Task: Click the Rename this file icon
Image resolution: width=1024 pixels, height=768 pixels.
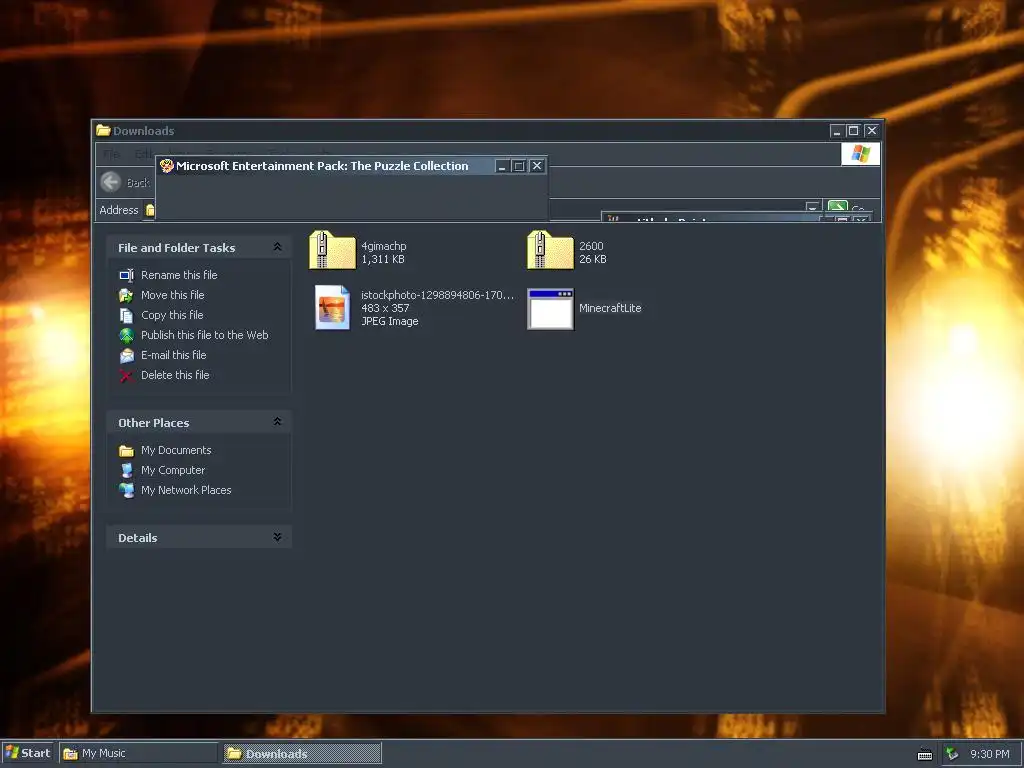Action: [127, 276]
